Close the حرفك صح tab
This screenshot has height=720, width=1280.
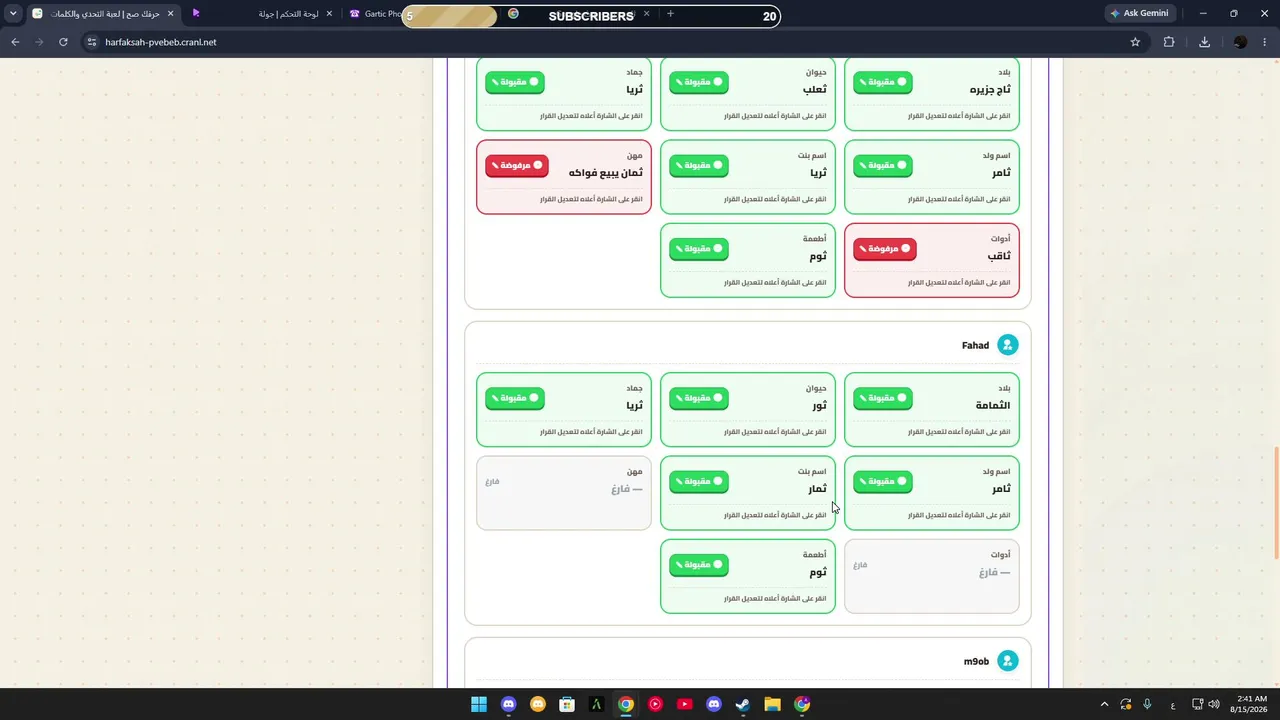tap(170, 14)
